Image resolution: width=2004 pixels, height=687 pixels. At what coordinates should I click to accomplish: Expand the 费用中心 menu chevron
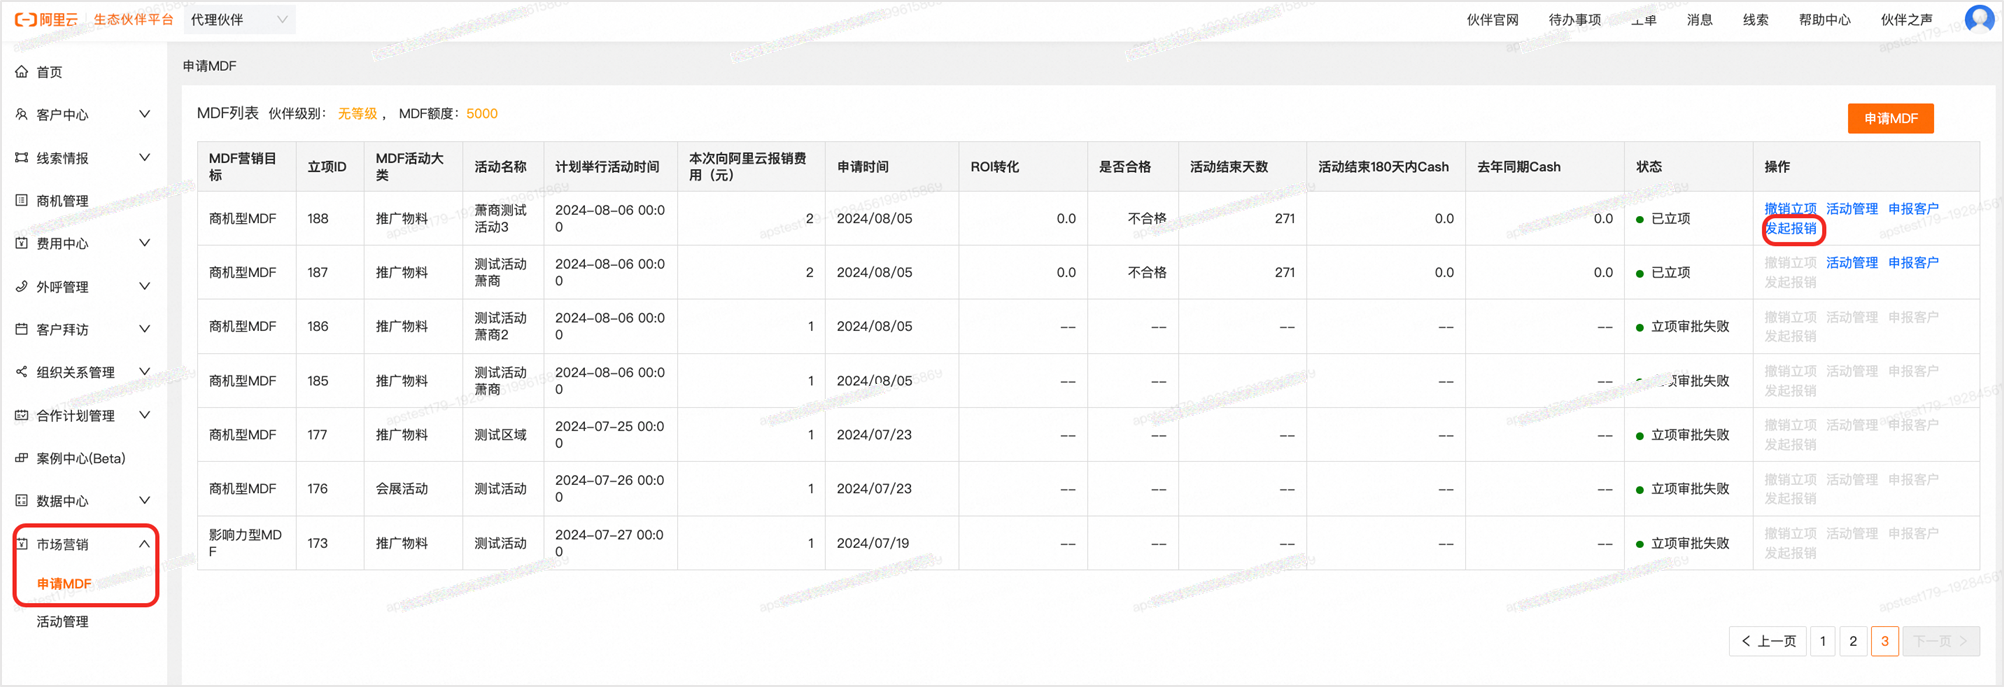coord(144,243)
